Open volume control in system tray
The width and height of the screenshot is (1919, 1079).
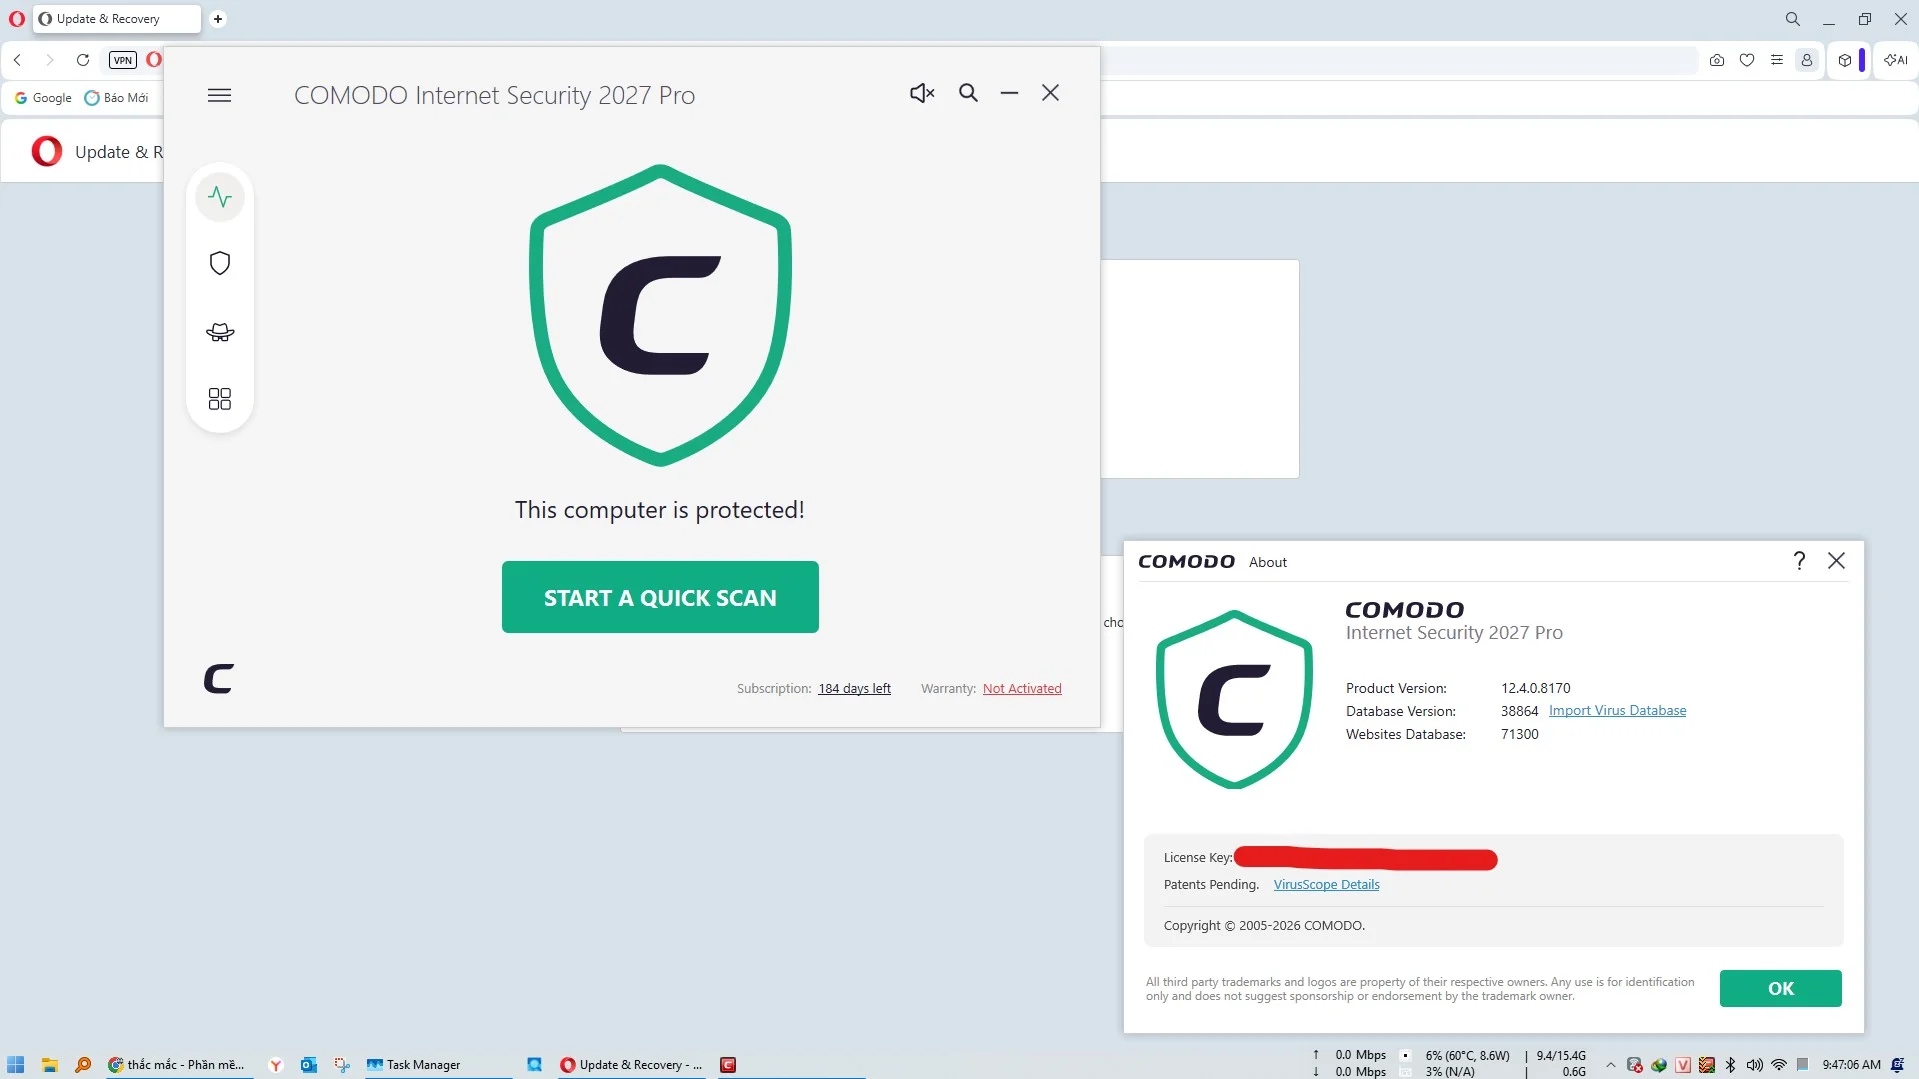click(1755, 1065)
